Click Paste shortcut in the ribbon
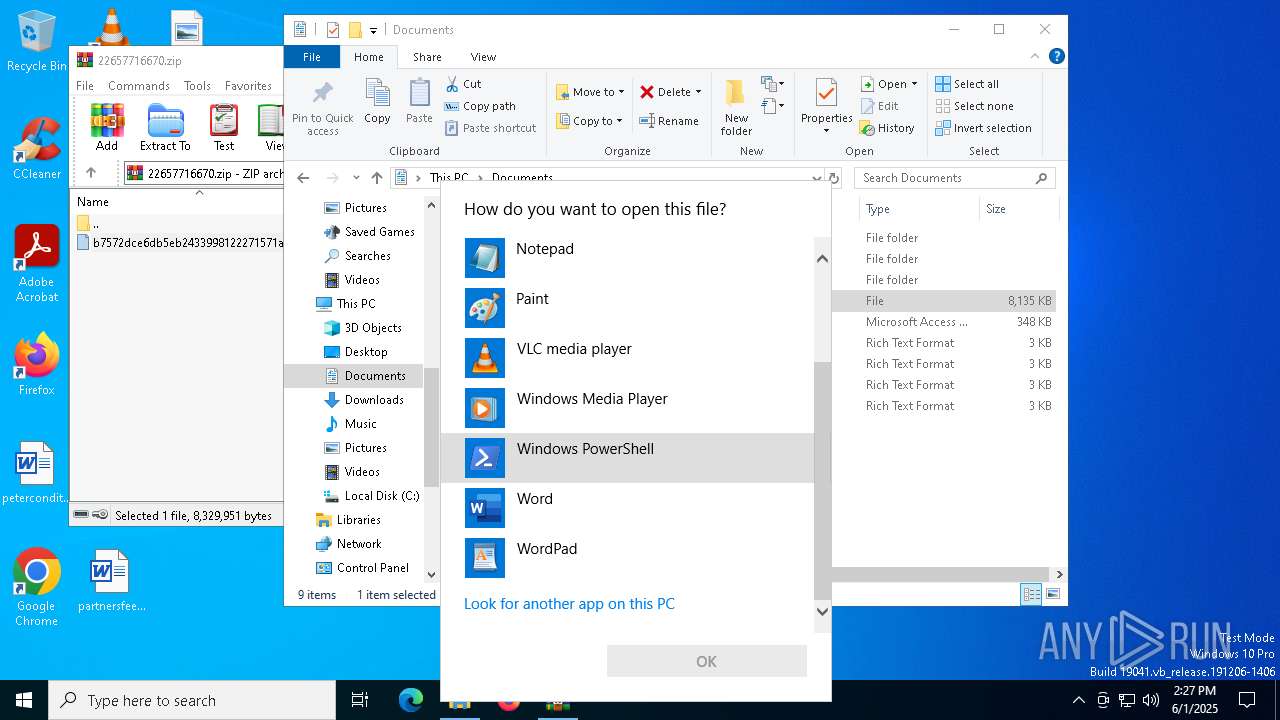1280x720 pixels. point(491,128)
